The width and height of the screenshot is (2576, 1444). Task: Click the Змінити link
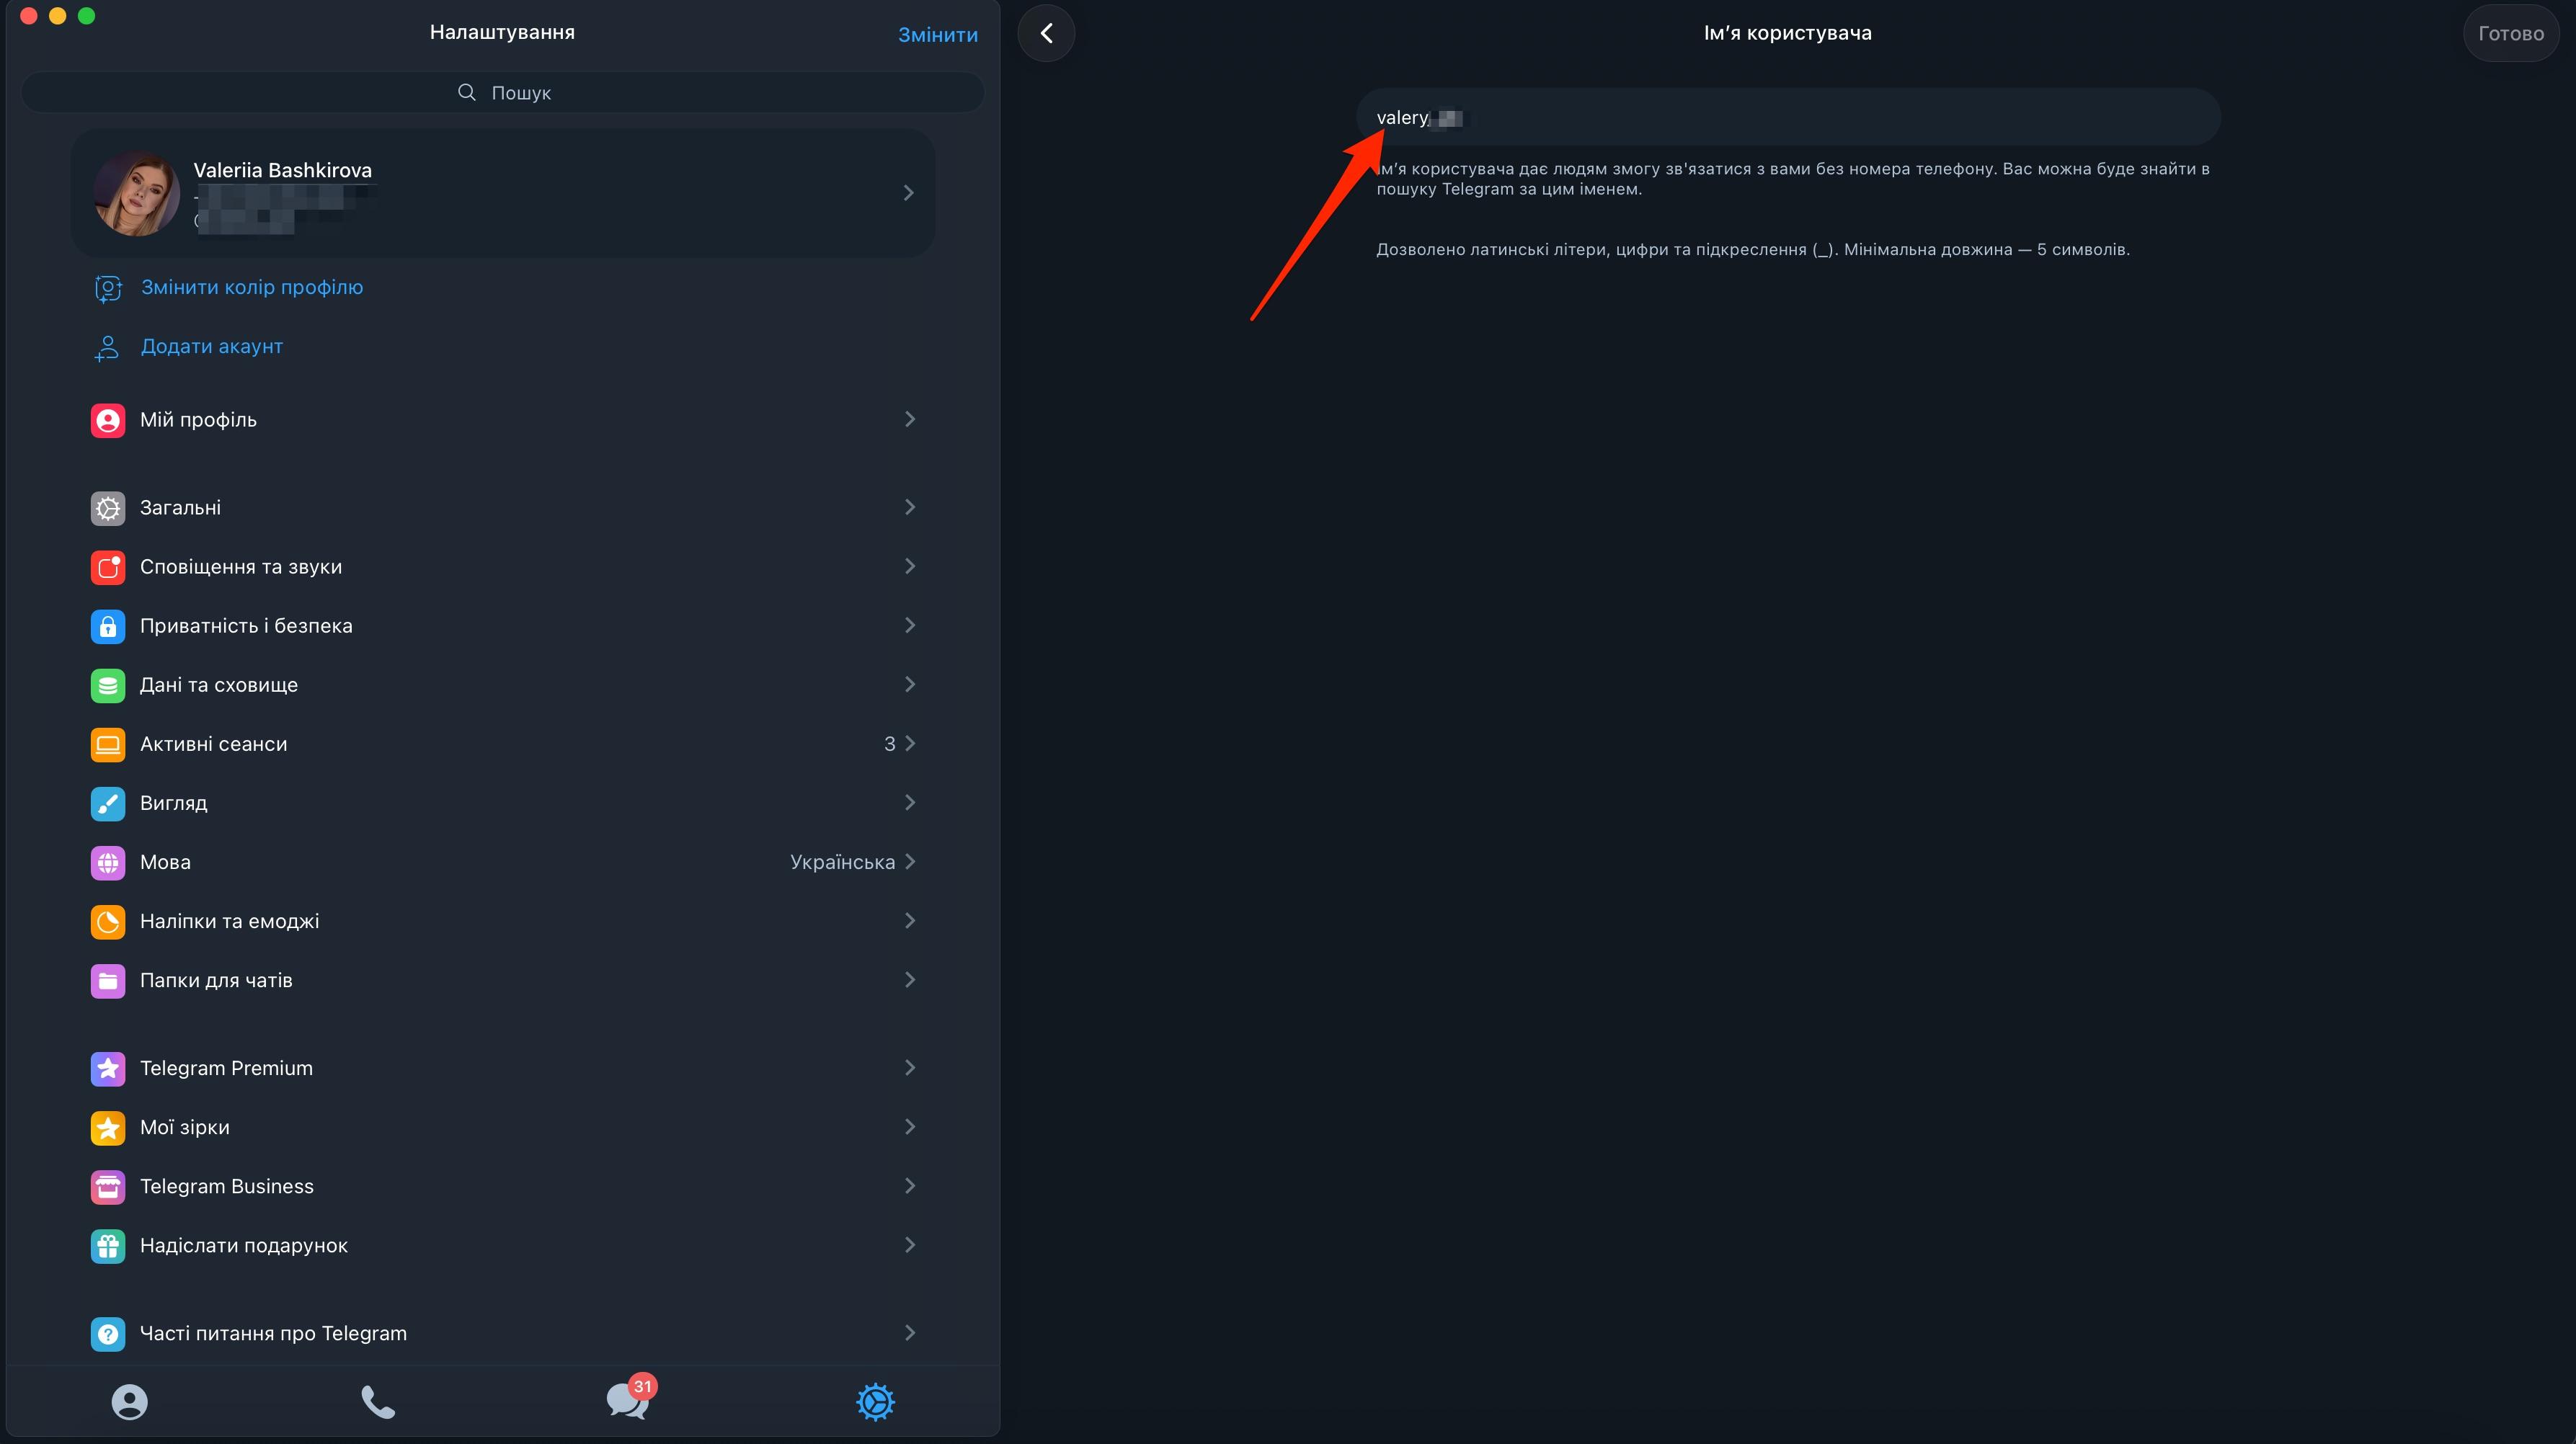[937, 34]
